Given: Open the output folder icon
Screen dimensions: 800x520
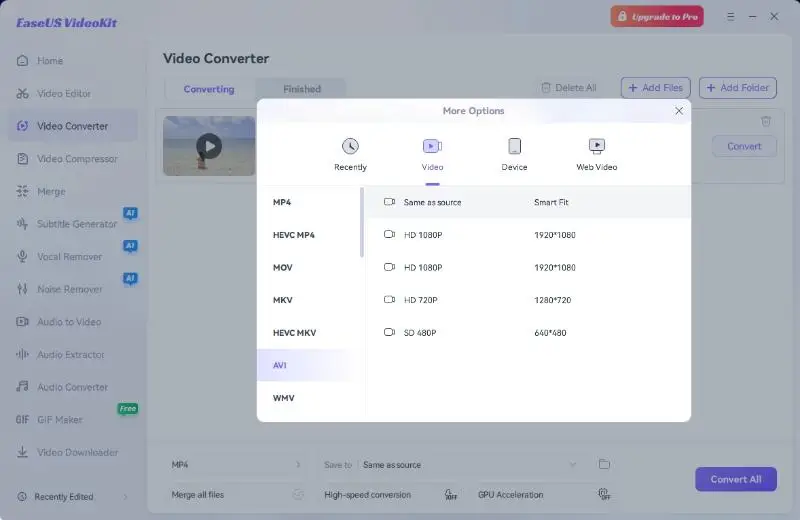Looking at the screenshot, I should pos(604,464).
